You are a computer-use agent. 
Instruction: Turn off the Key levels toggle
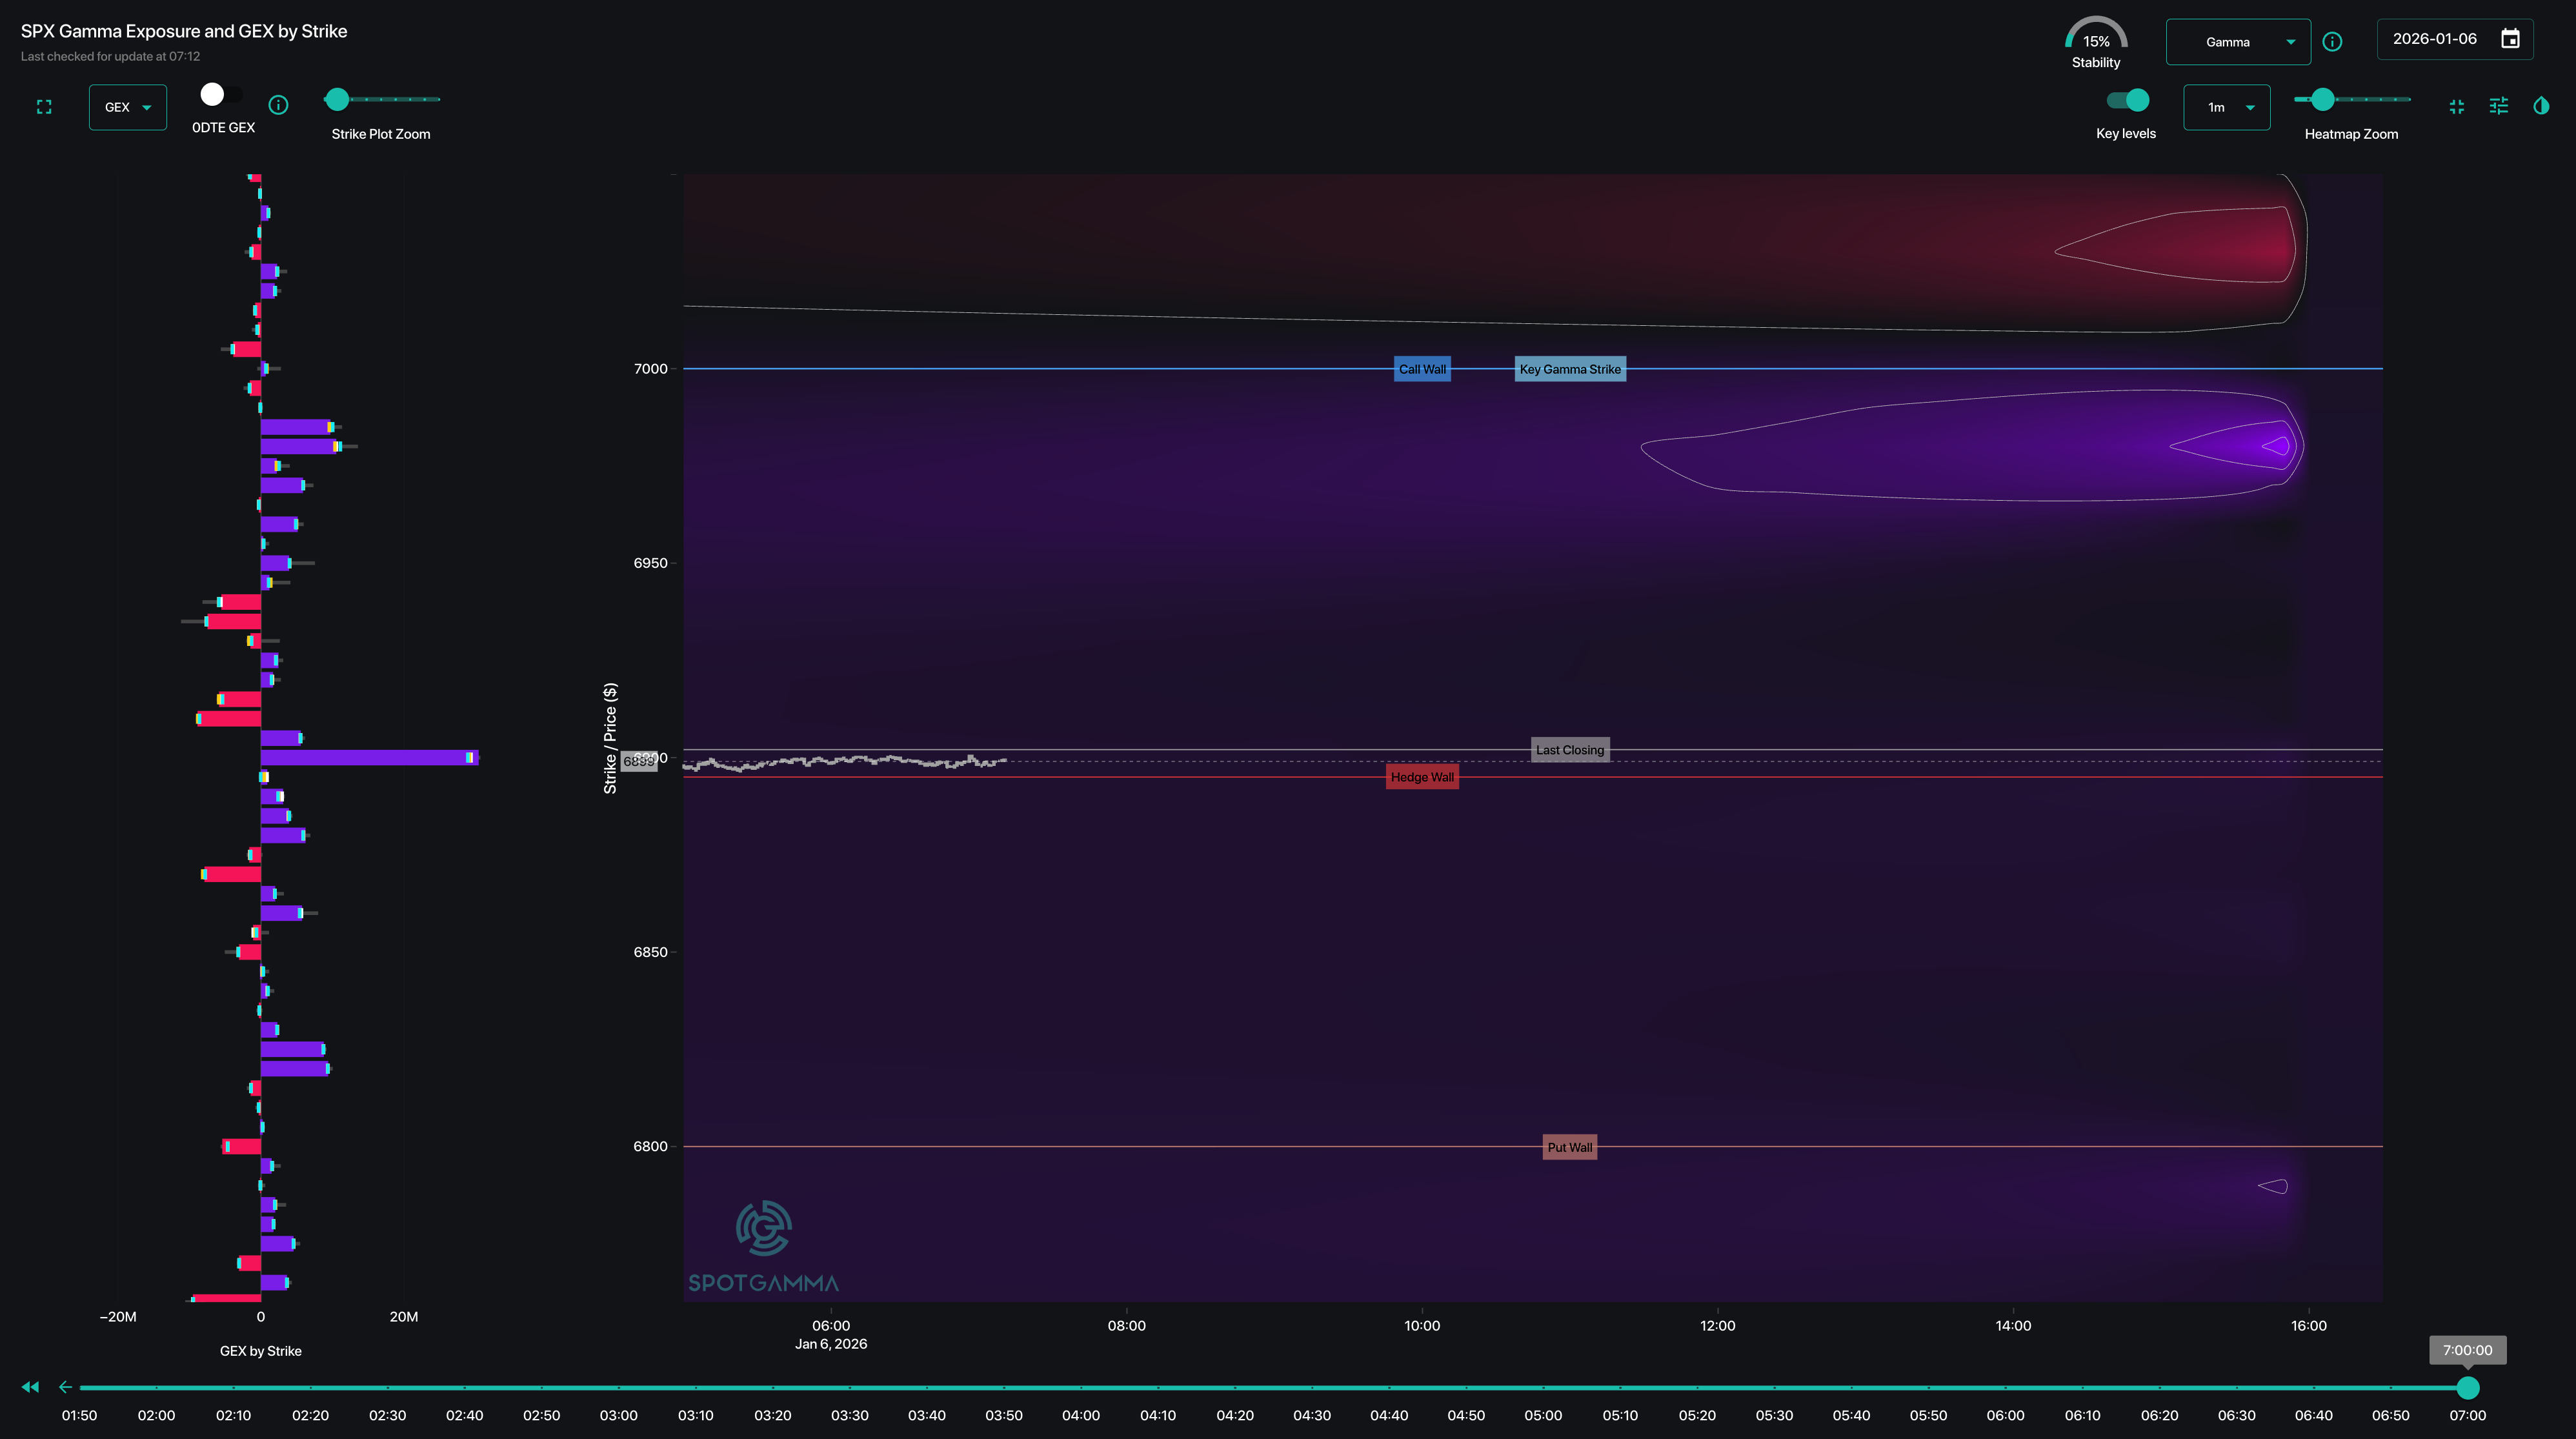point(2127,100)
